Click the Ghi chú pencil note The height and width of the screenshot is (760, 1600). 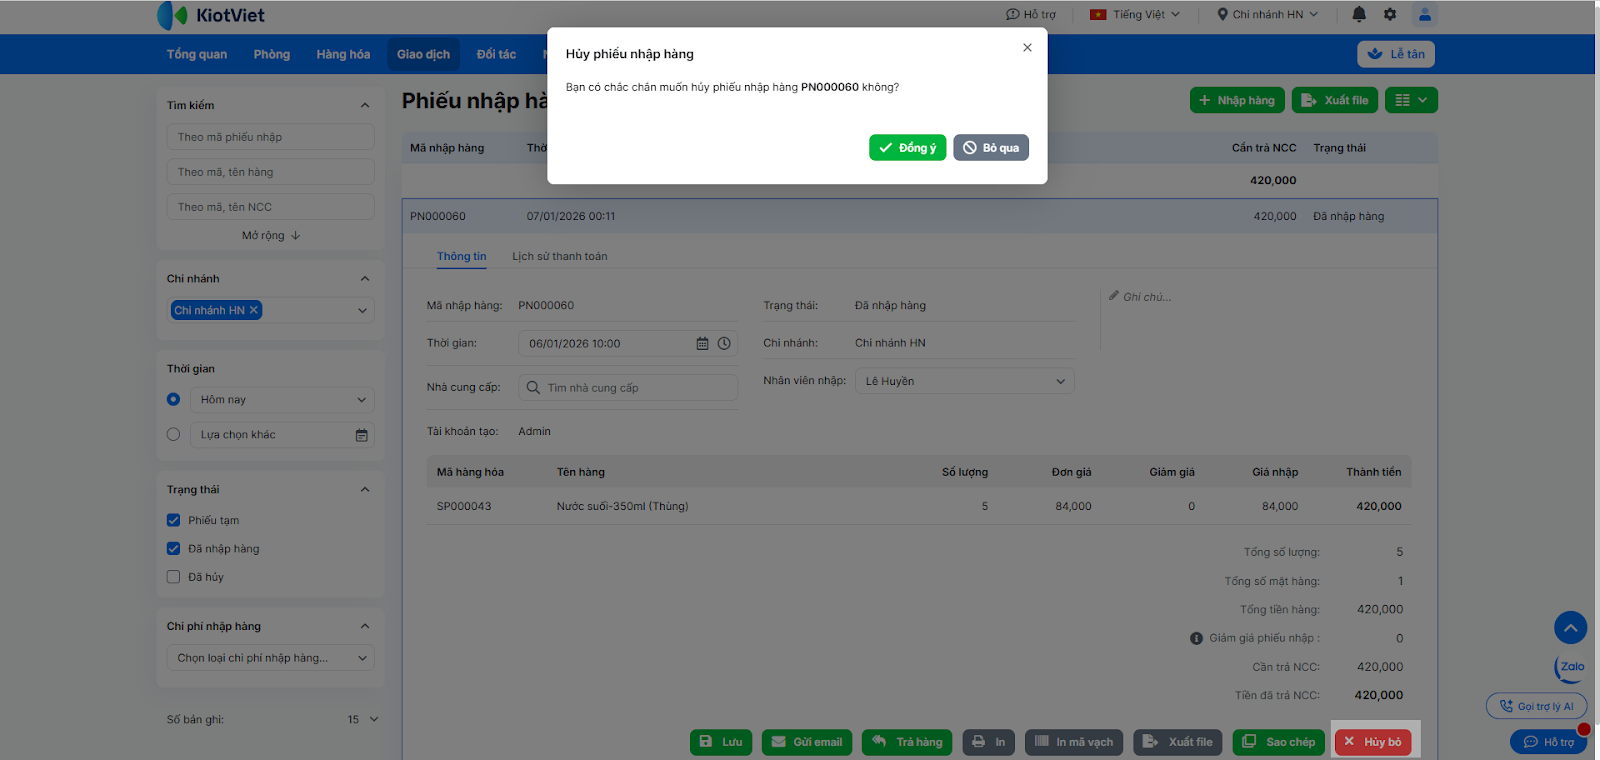(x=1140, y=297)
